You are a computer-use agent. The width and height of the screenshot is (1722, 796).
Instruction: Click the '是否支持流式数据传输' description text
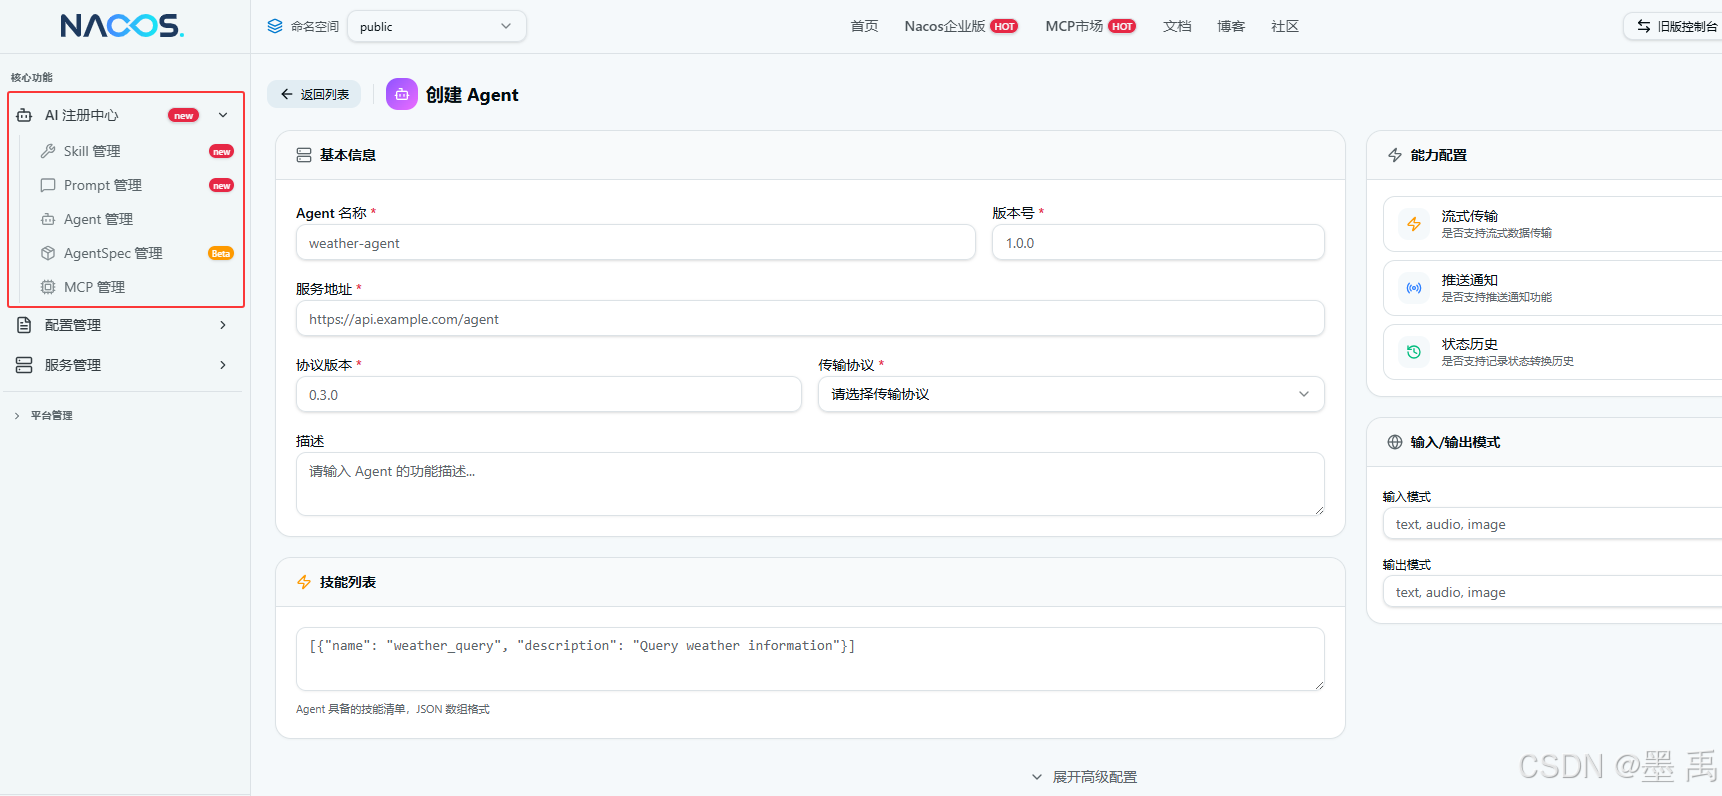(1496, 233)
